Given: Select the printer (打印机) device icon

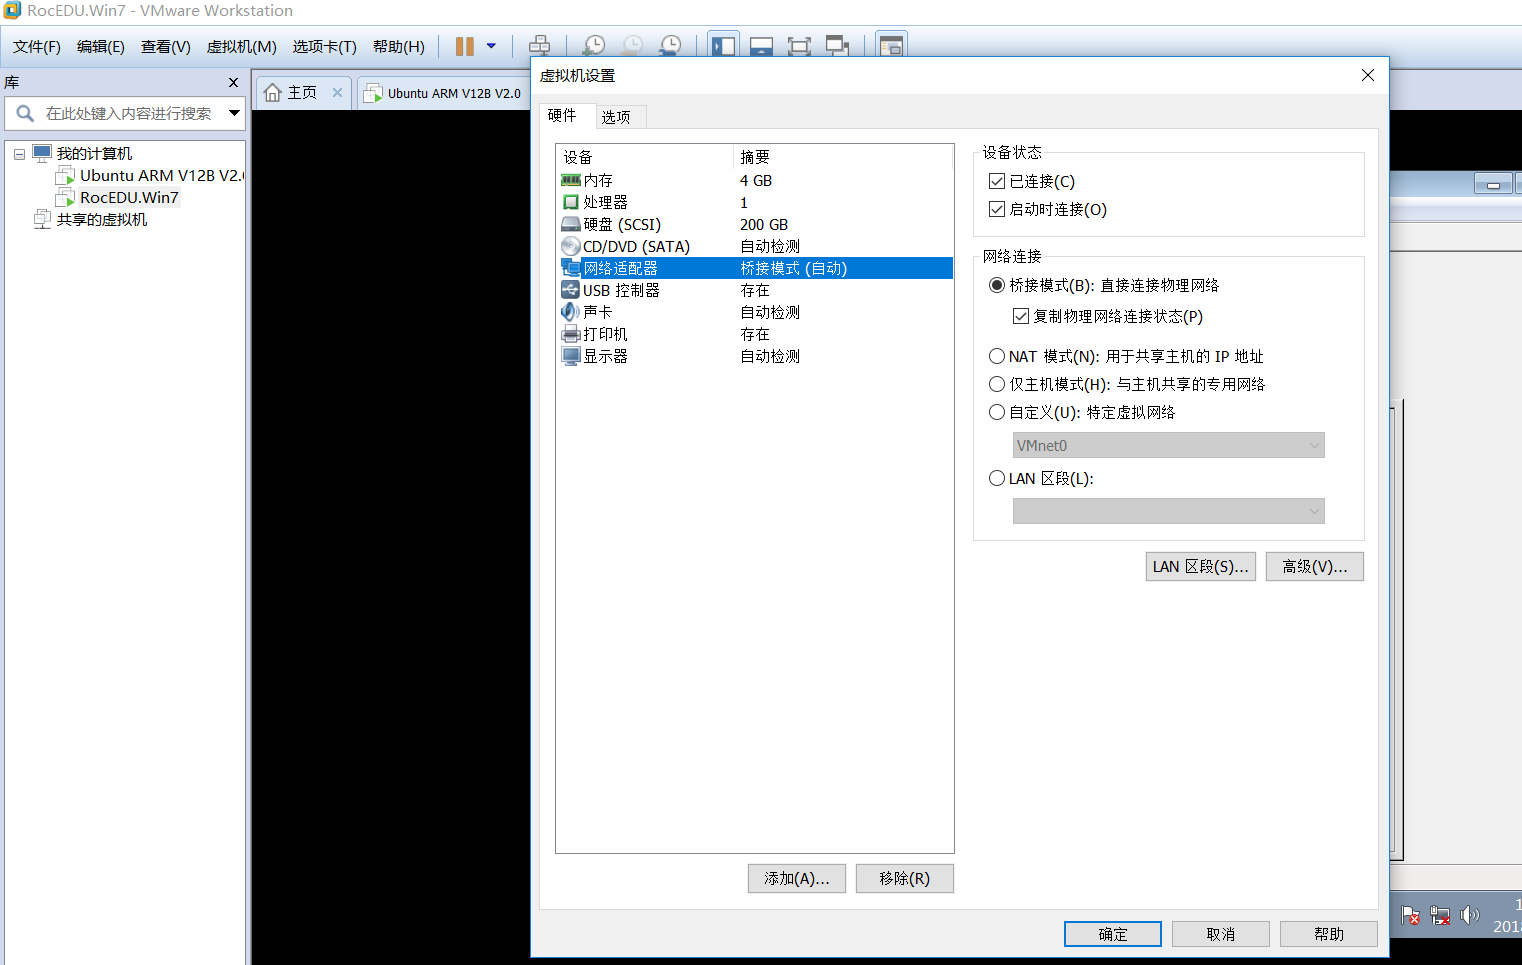Looking at the screenshot, I should coord(571,334).
